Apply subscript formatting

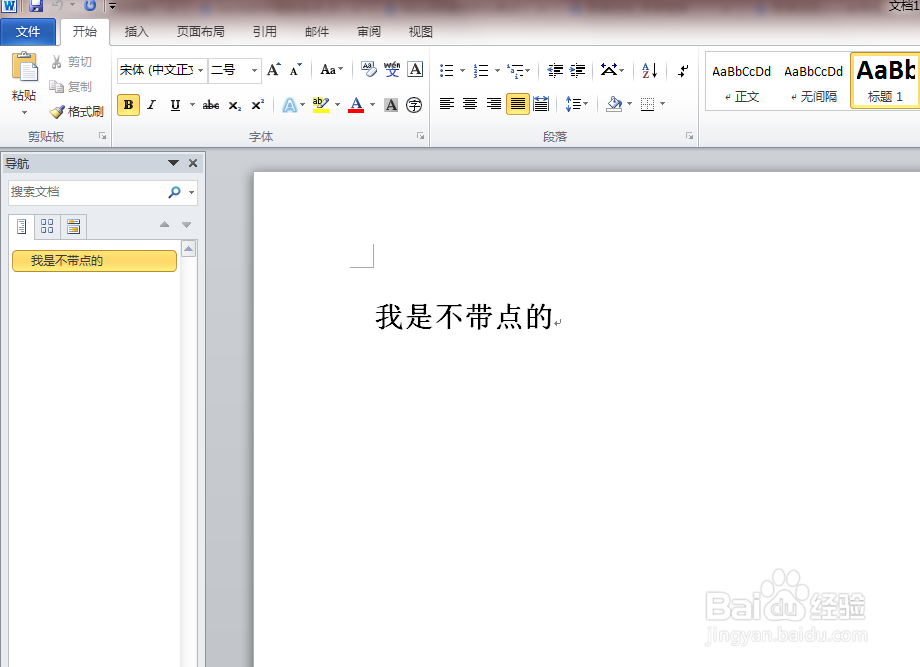tap(234, 103)
